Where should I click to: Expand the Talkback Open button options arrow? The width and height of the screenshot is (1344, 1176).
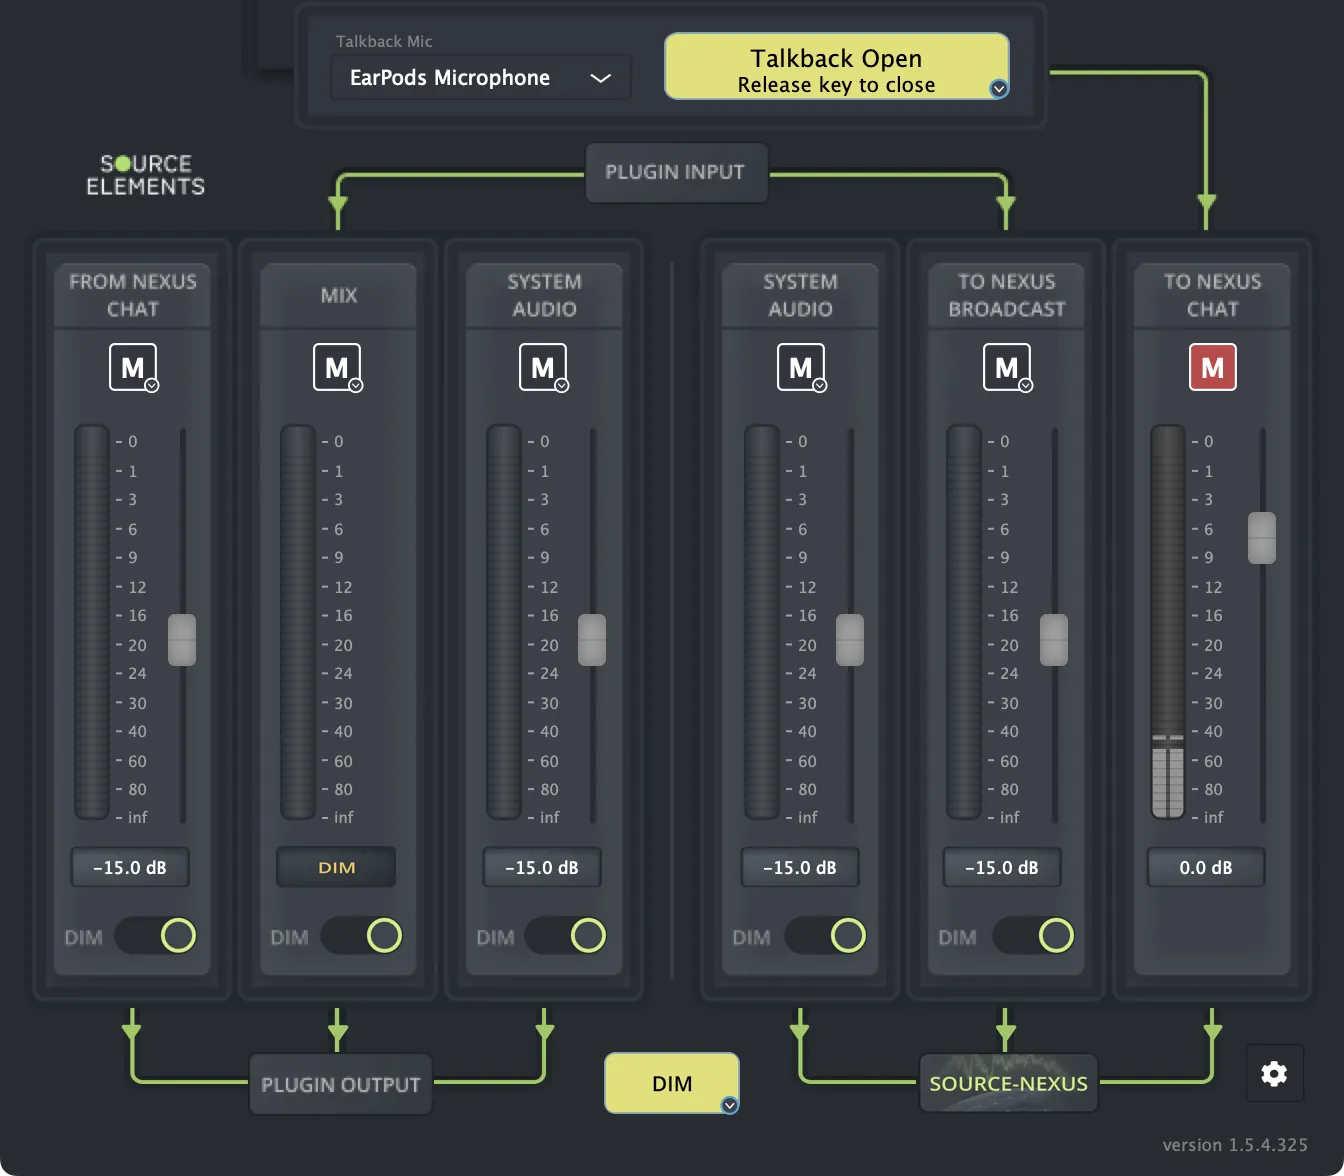click(998, 89)
